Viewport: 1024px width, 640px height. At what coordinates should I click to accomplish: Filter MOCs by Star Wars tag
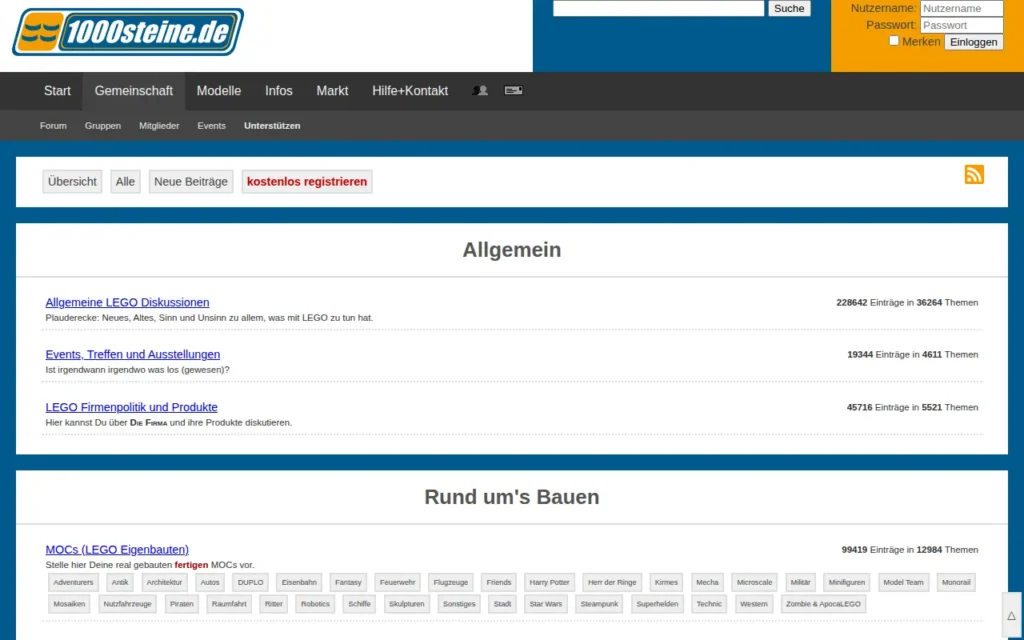[x=546, y=604]
